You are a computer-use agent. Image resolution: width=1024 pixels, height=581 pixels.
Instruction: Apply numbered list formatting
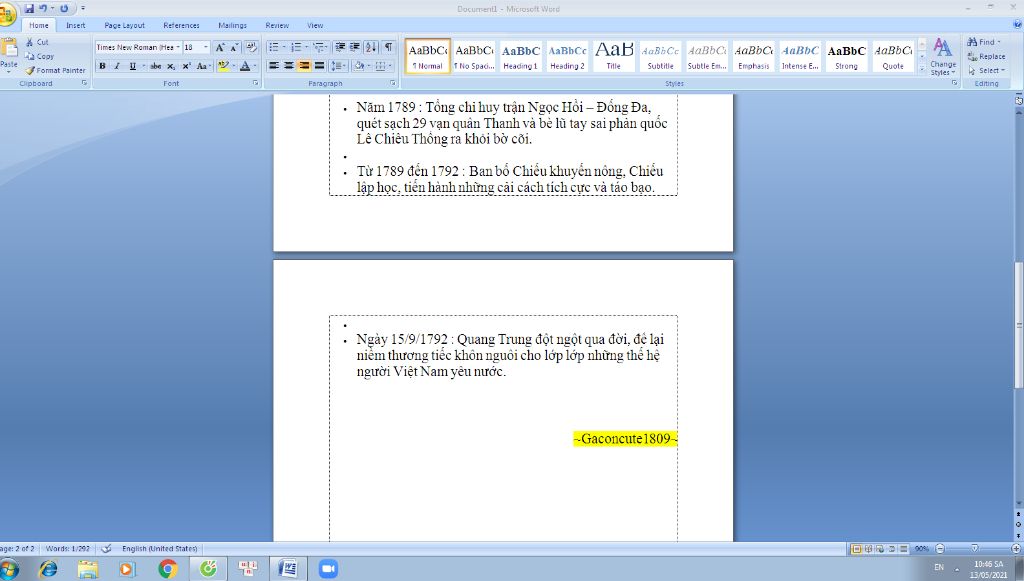[296, 47]
